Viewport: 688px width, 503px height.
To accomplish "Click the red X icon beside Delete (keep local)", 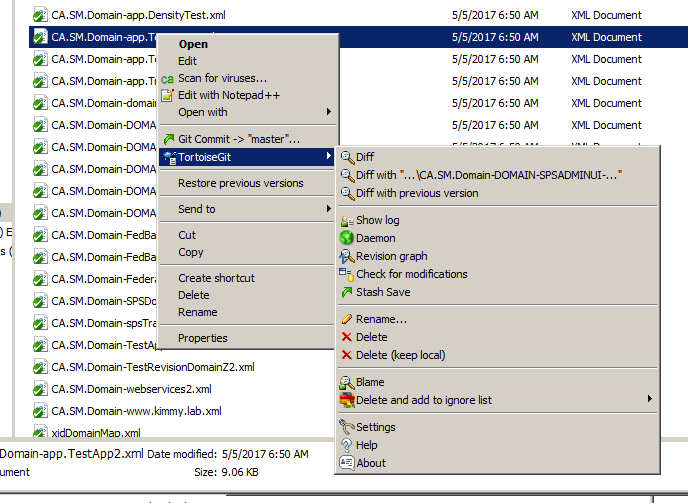I will (347, 355).
